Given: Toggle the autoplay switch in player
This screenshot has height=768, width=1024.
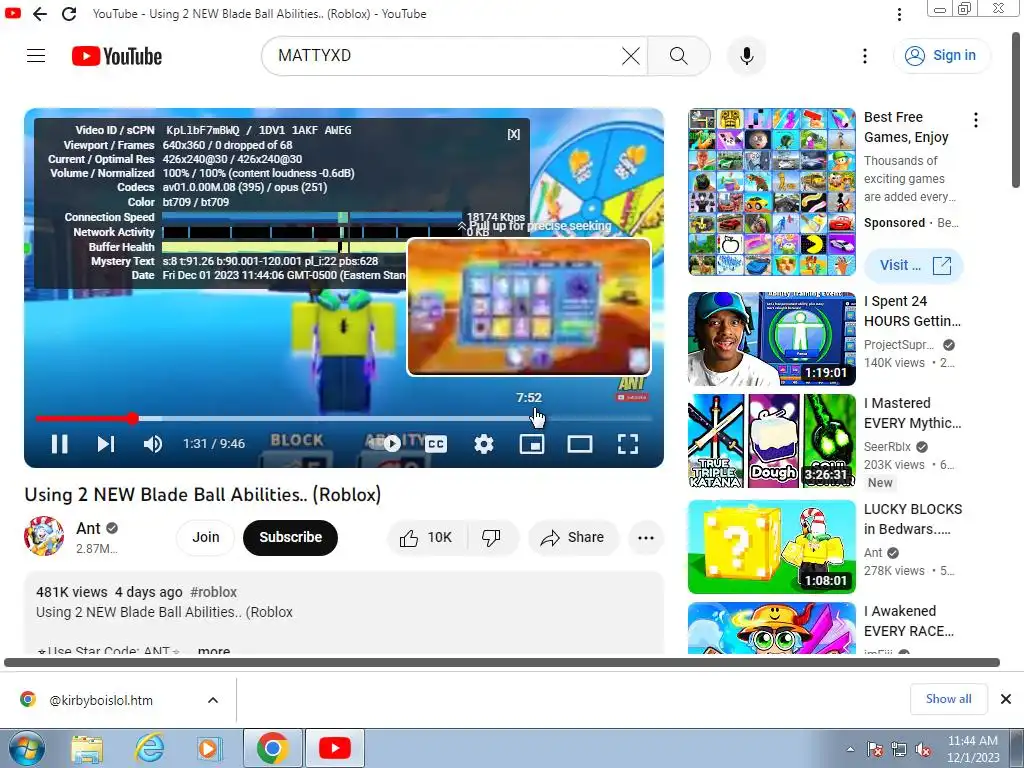Looking at the screenshot, I should tap(384, 444).
